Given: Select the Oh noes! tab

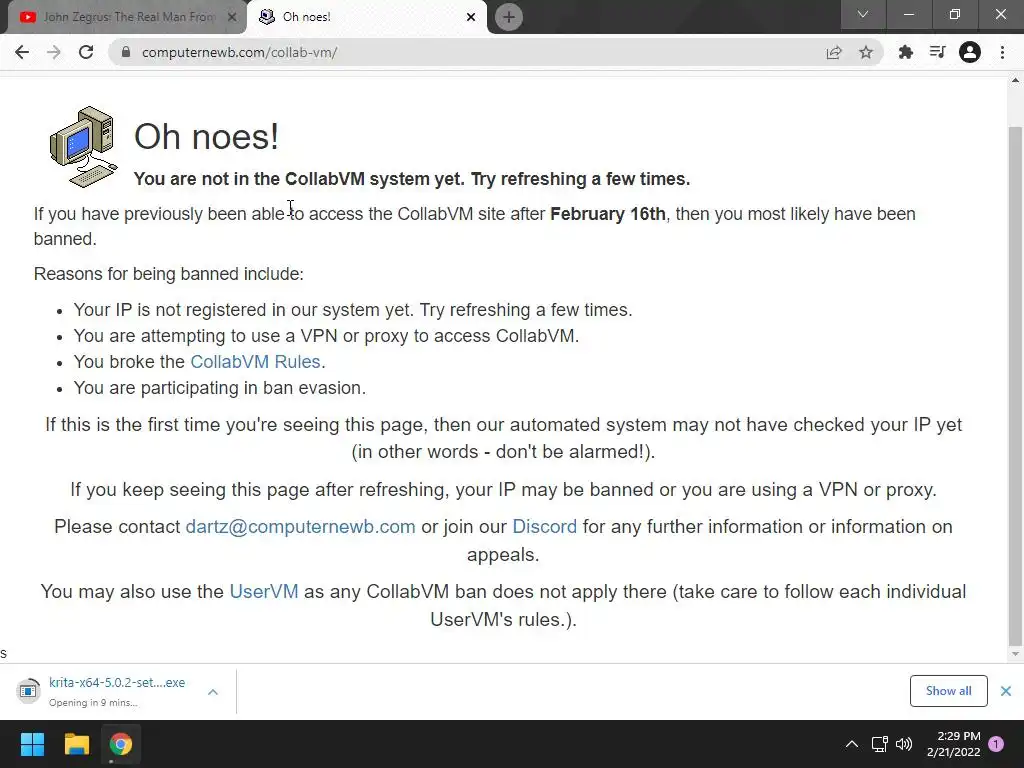Looking at the screenshot, I should coord(367,17).
